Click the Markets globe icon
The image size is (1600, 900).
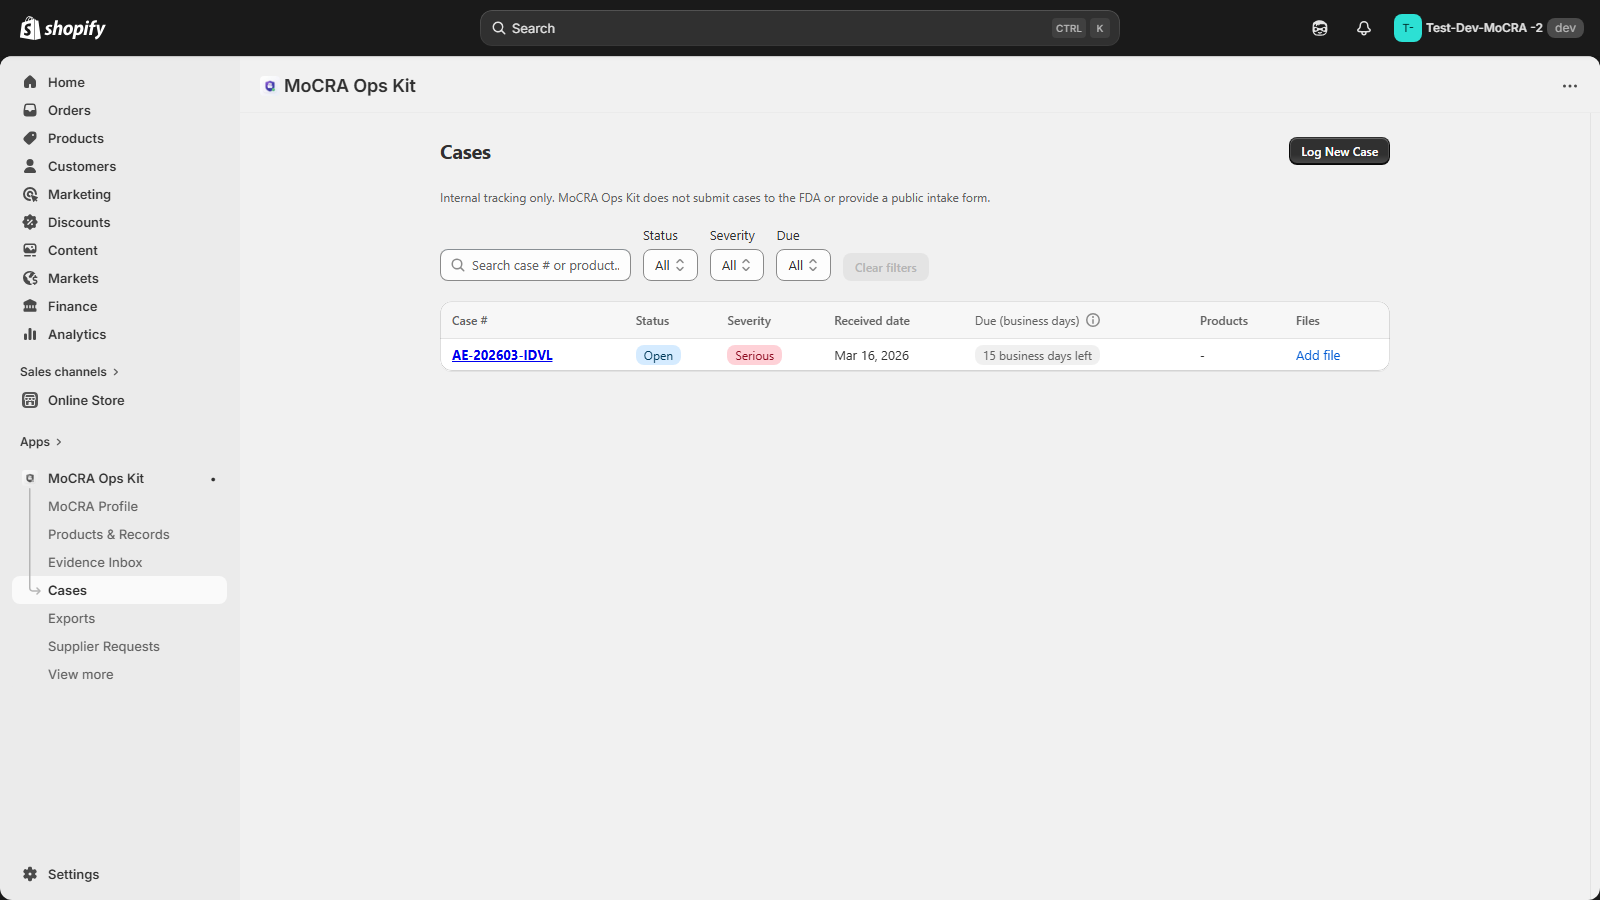tap(30, 278)
